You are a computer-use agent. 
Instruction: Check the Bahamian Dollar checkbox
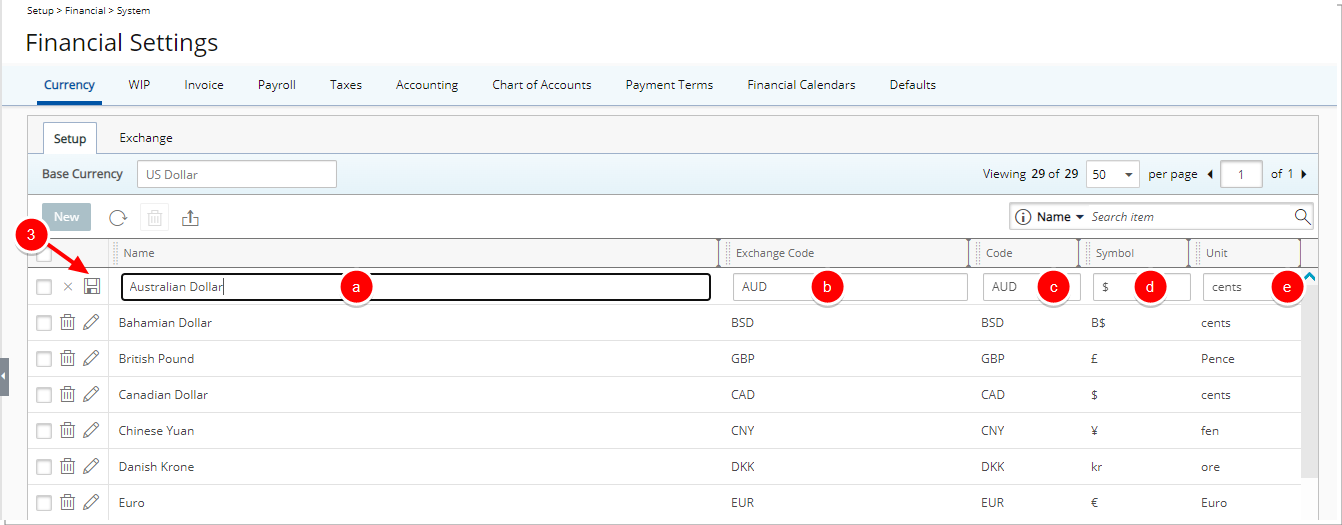[44, 323]
